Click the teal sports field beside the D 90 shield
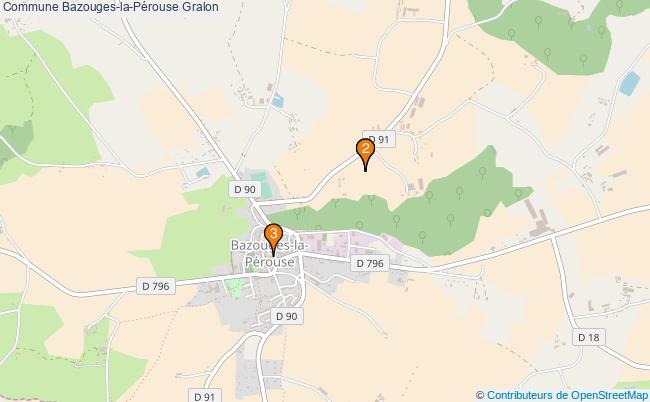The width and height of the screenshot is (650, 402). point(262,185)
